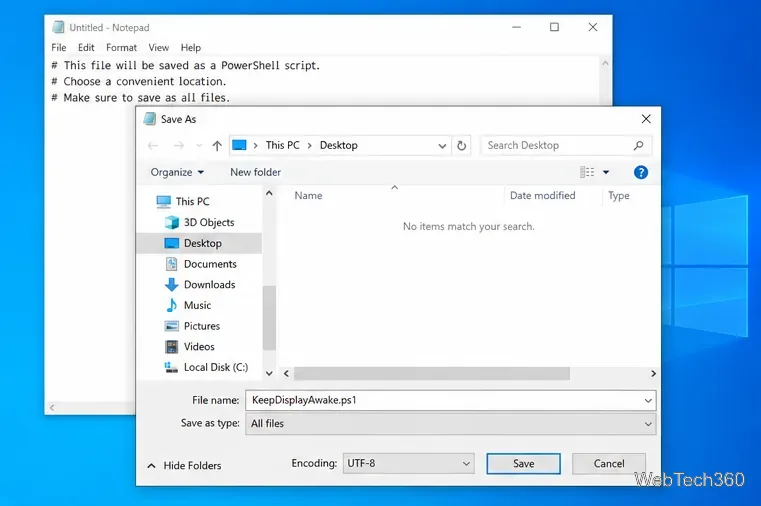Screen dimensions: 761x506
Task: Select 'Desktop' breadcrumb in address bar
Action: click(x=339, y=145)
